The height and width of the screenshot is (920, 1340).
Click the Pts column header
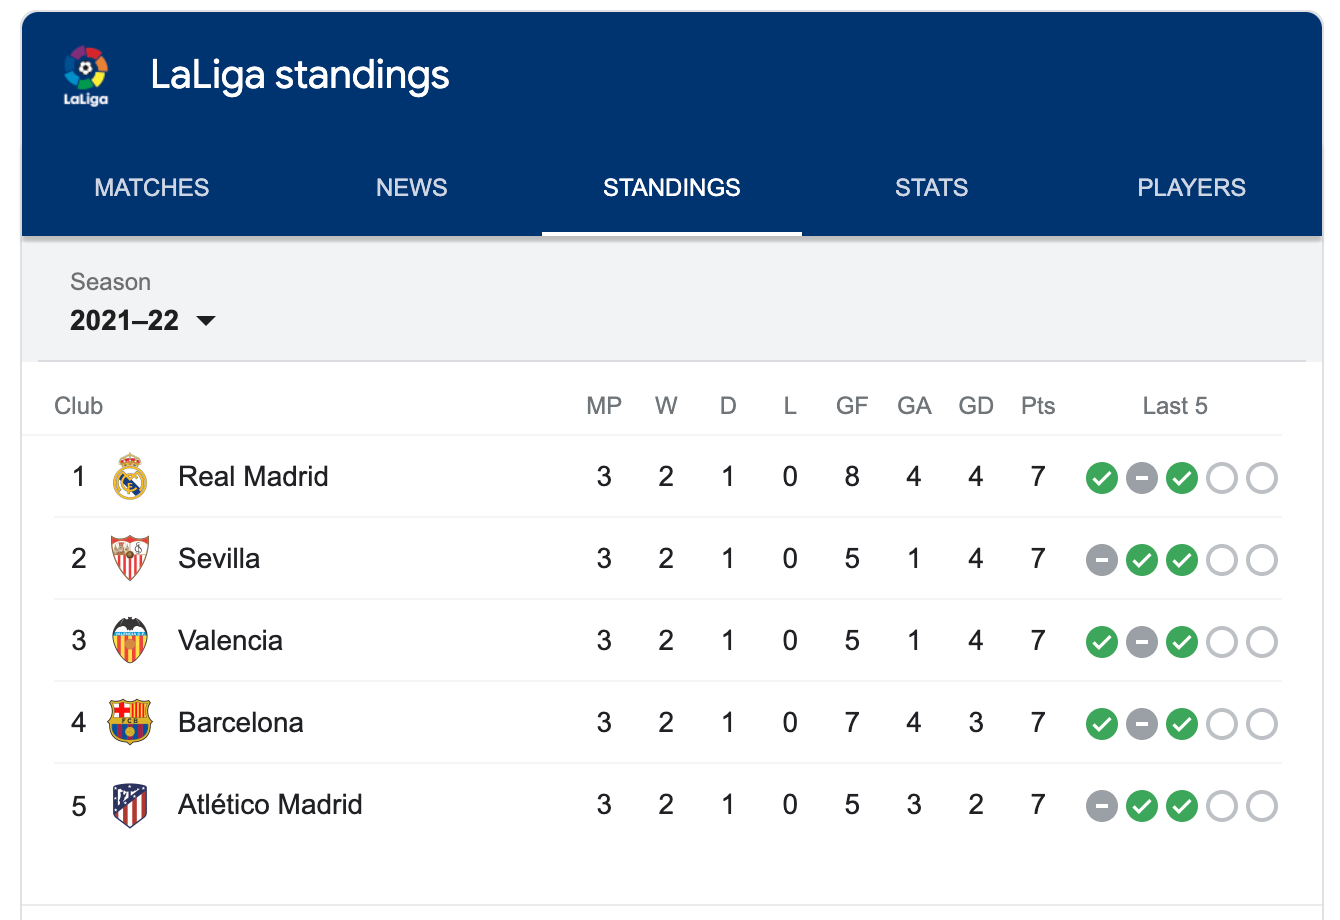pyautogui.click(x=1038, y=406)
